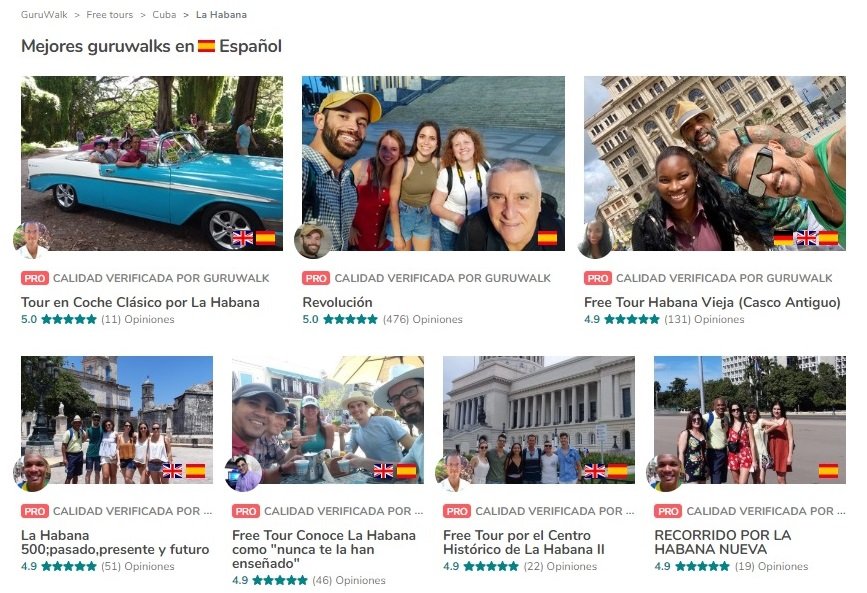
Task: Click the PRO badge on Revolución card
Action: [x=316, y=278]
